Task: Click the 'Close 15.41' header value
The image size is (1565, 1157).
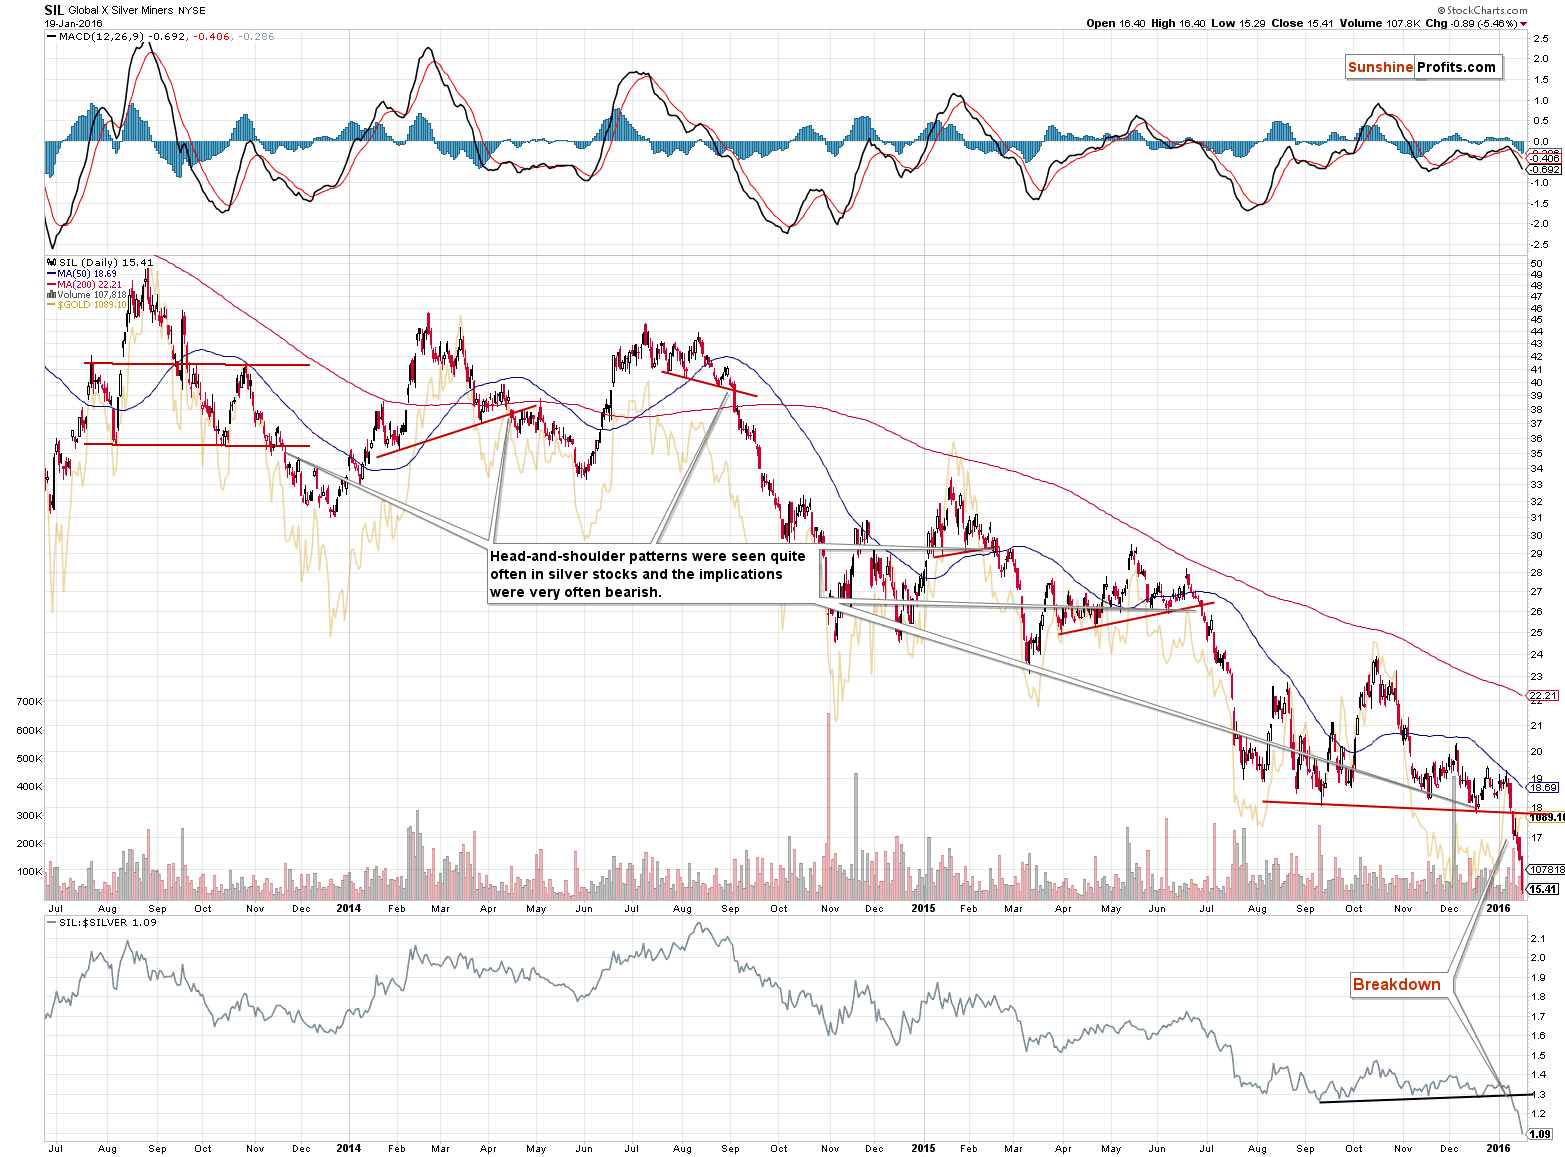Action: pos(1302,23)
